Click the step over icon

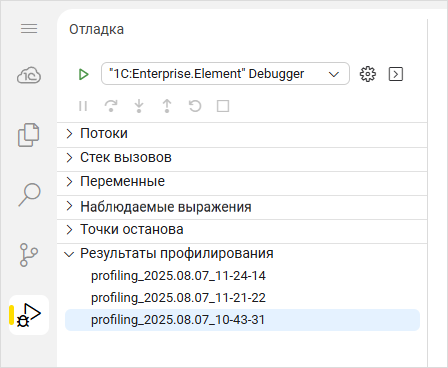[x=111, y=106]
